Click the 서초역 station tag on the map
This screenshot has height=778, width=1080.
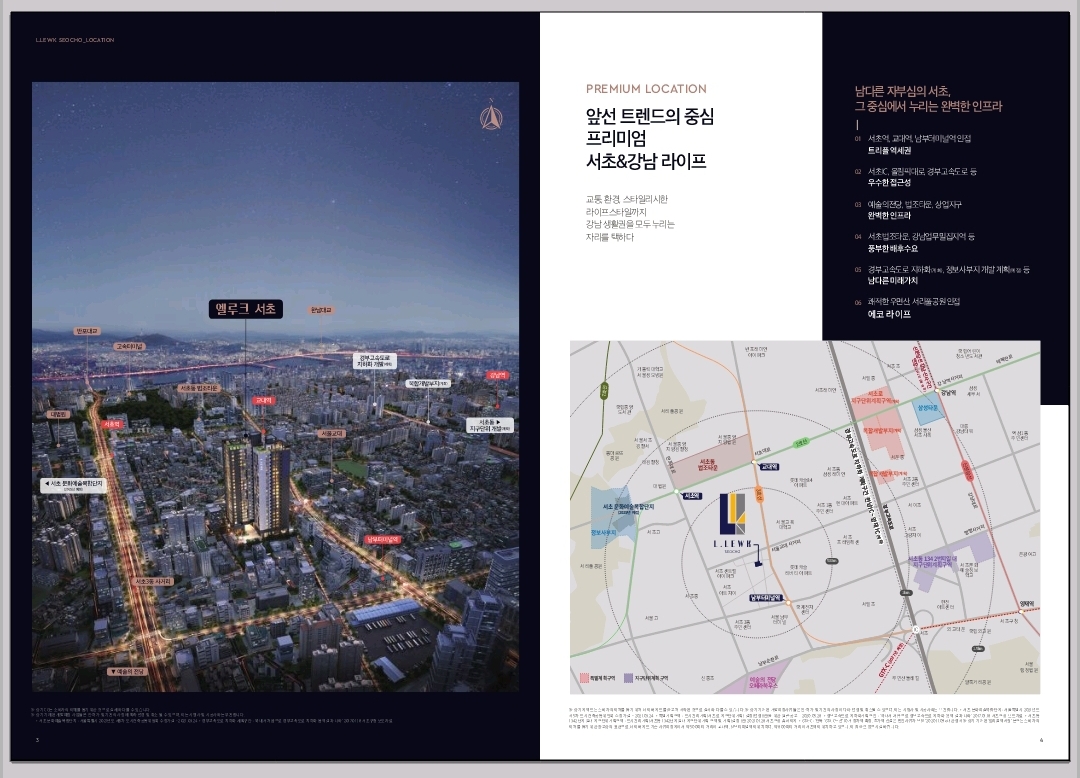pyautogui.click(x=692, y=496)
